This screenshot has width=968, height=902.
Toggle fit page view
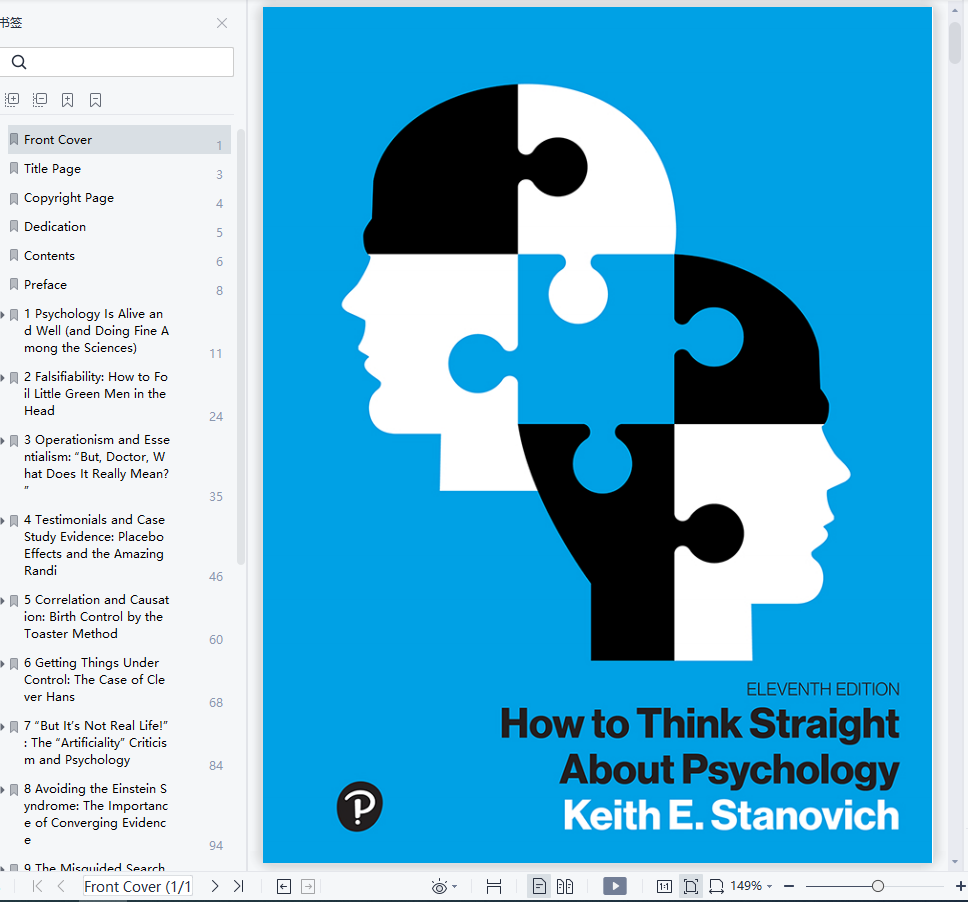[691, 887]
